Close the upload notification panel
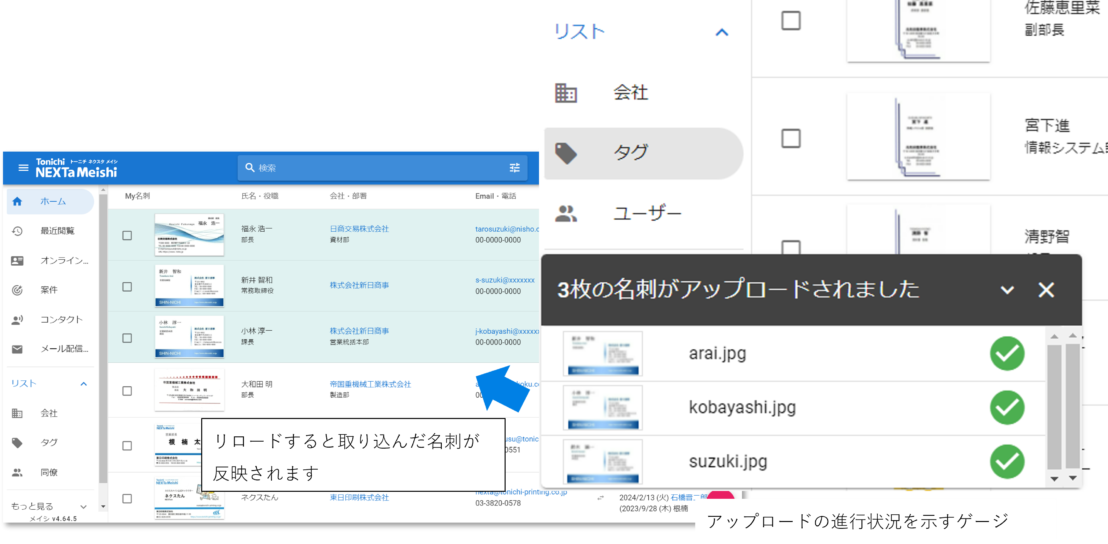1108x544 pixels. tap(1046, 290)
